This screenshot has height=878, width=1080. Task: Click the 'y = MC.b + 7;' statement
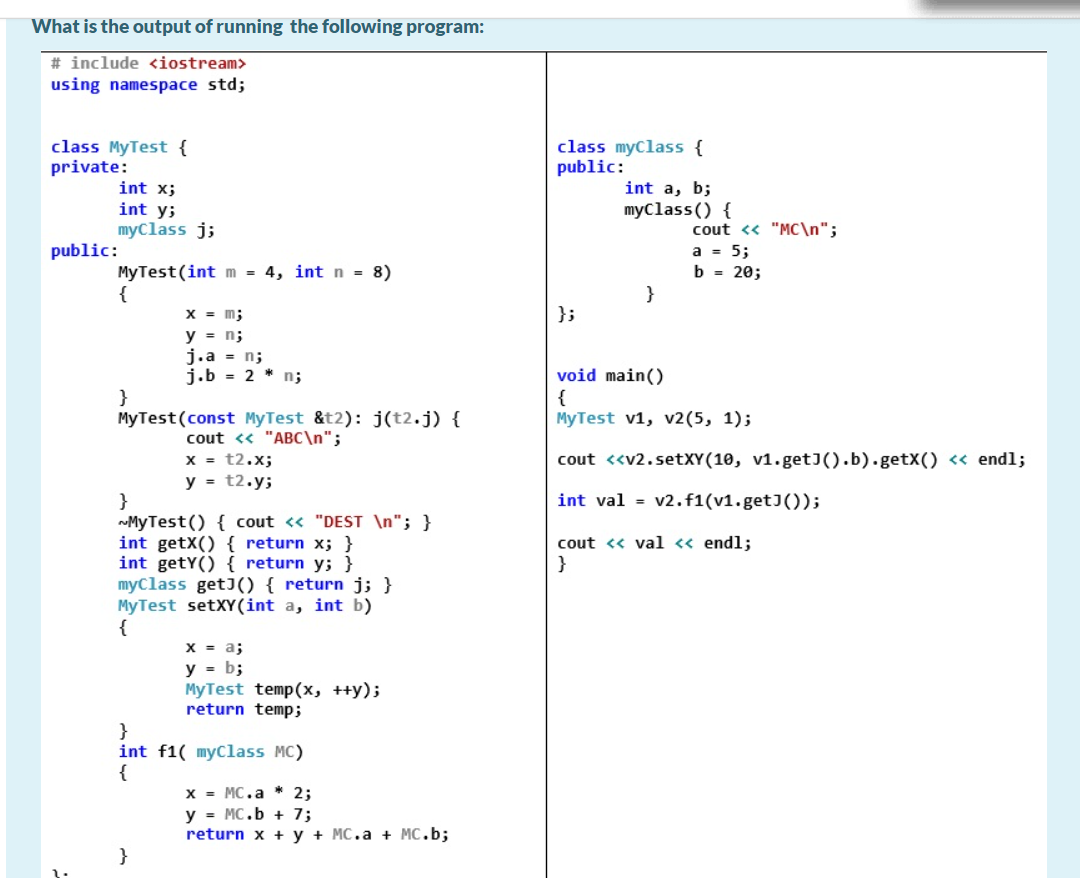point(248,815)
